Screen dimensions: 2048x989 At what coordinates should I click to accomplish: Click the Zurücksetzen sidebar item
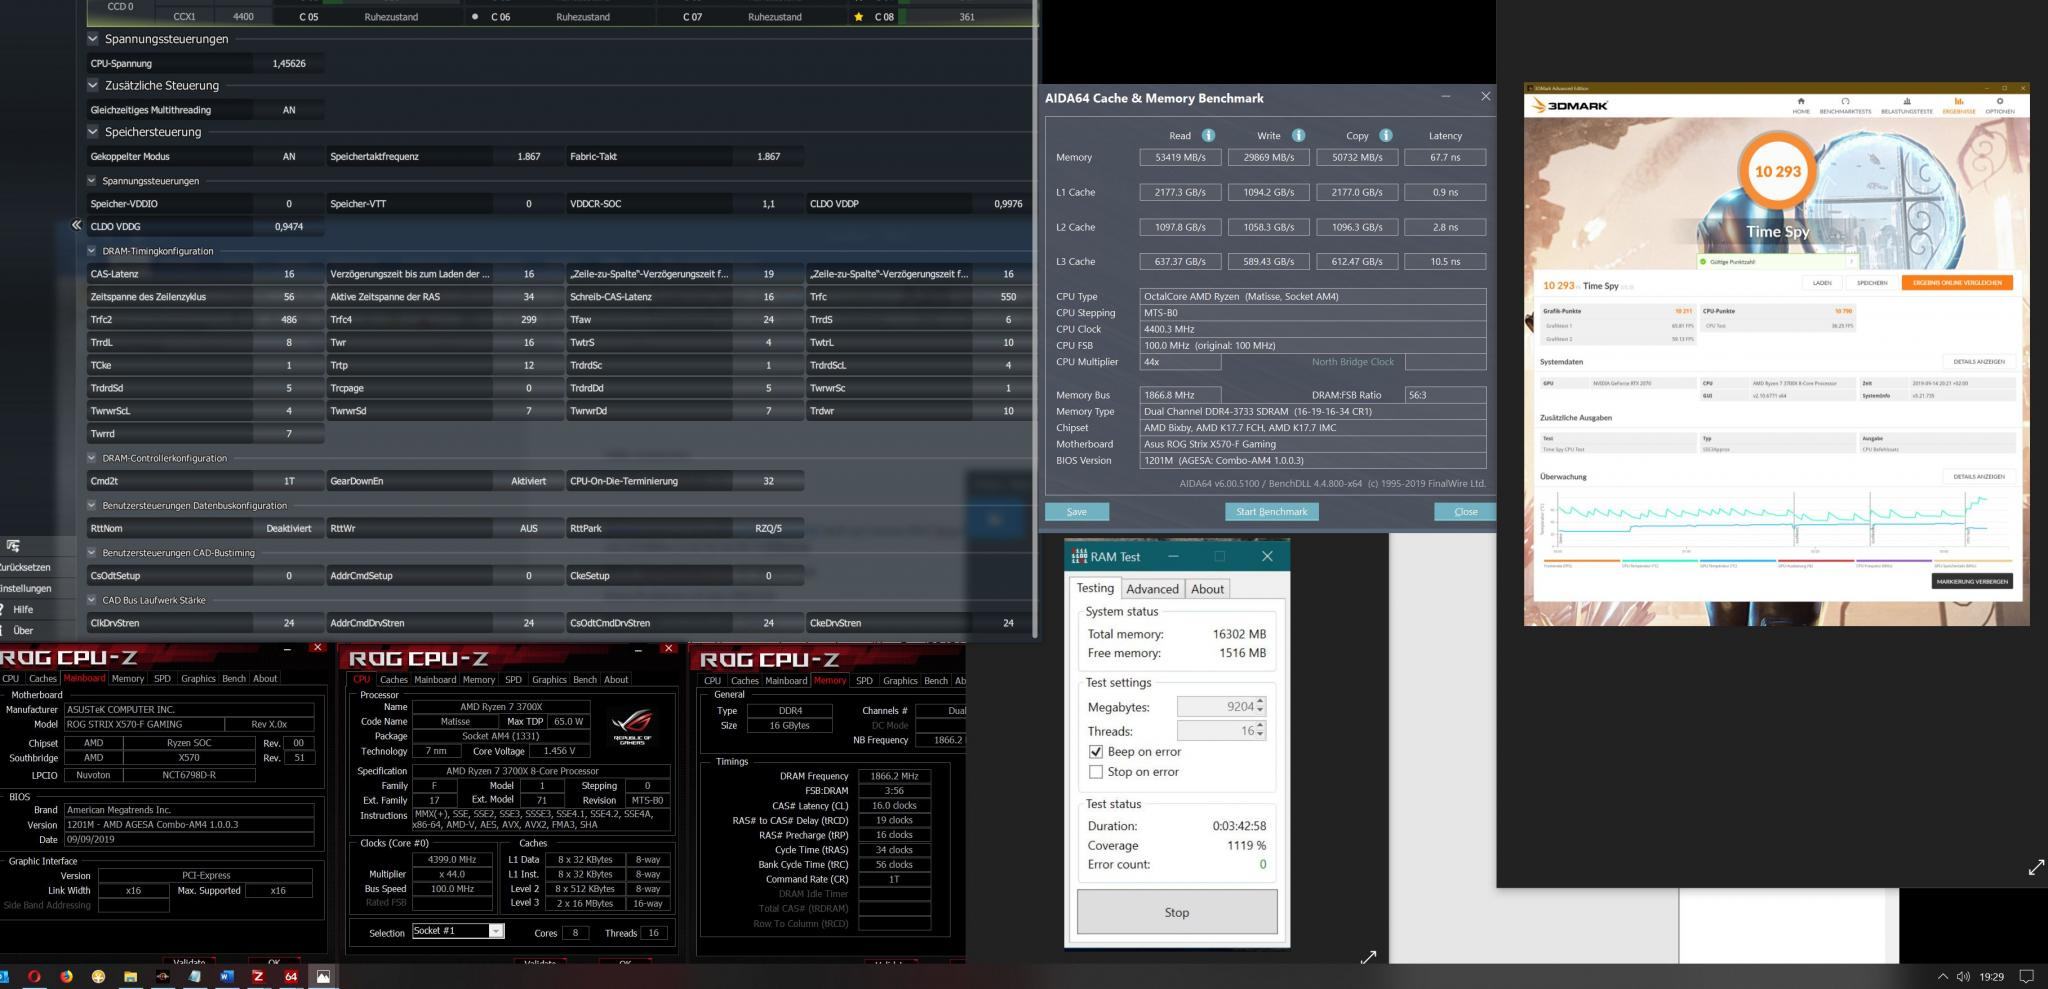click(25, 567)
